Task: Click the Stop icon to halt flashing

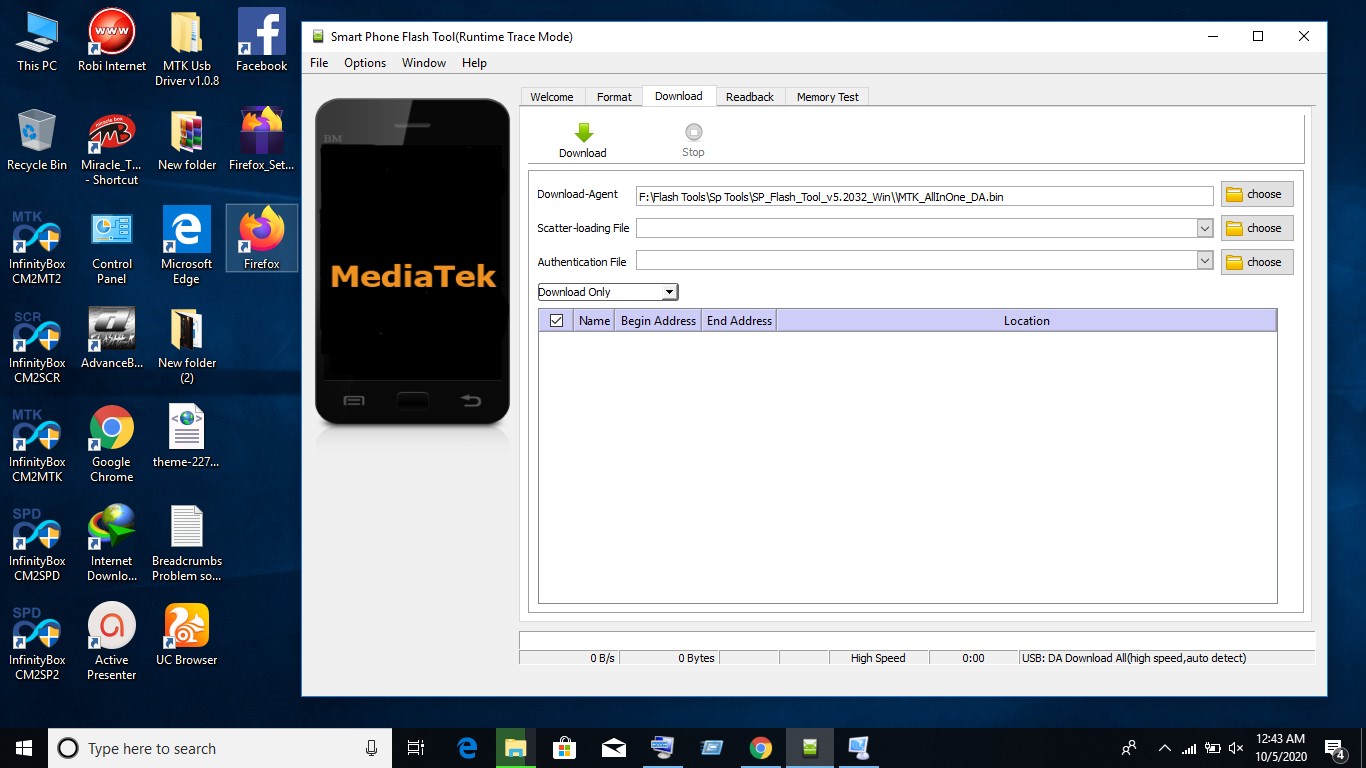Action: coord(693,137)
